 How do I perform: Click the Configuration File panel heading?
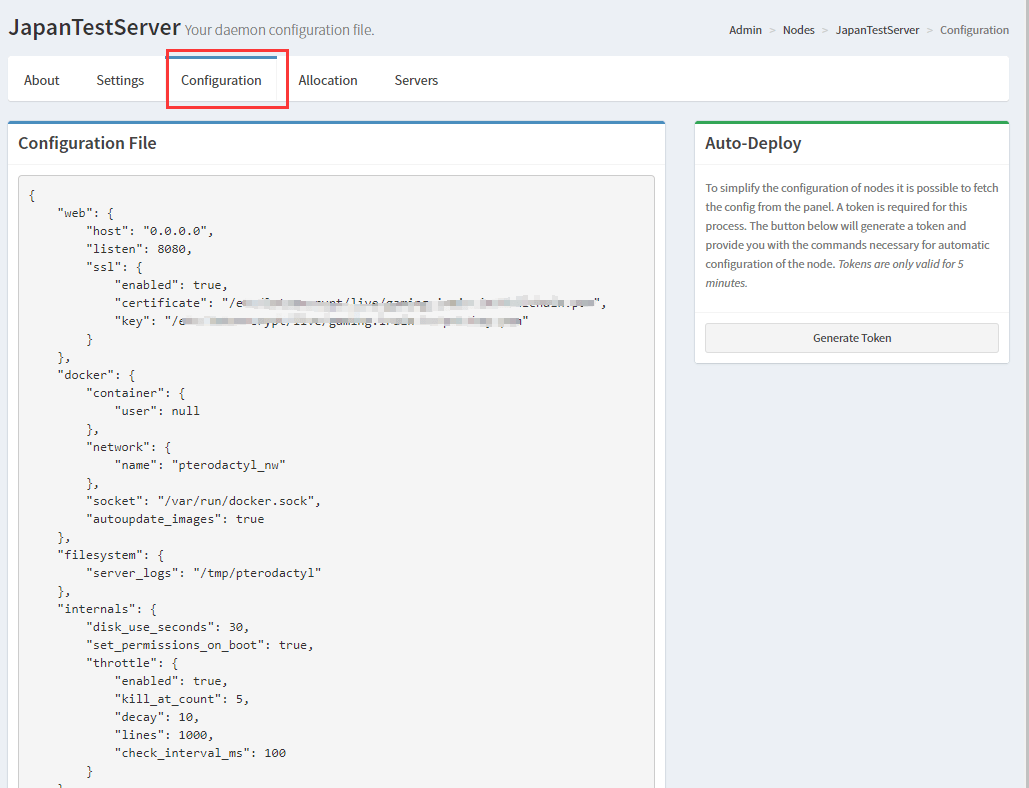[87, 143]
